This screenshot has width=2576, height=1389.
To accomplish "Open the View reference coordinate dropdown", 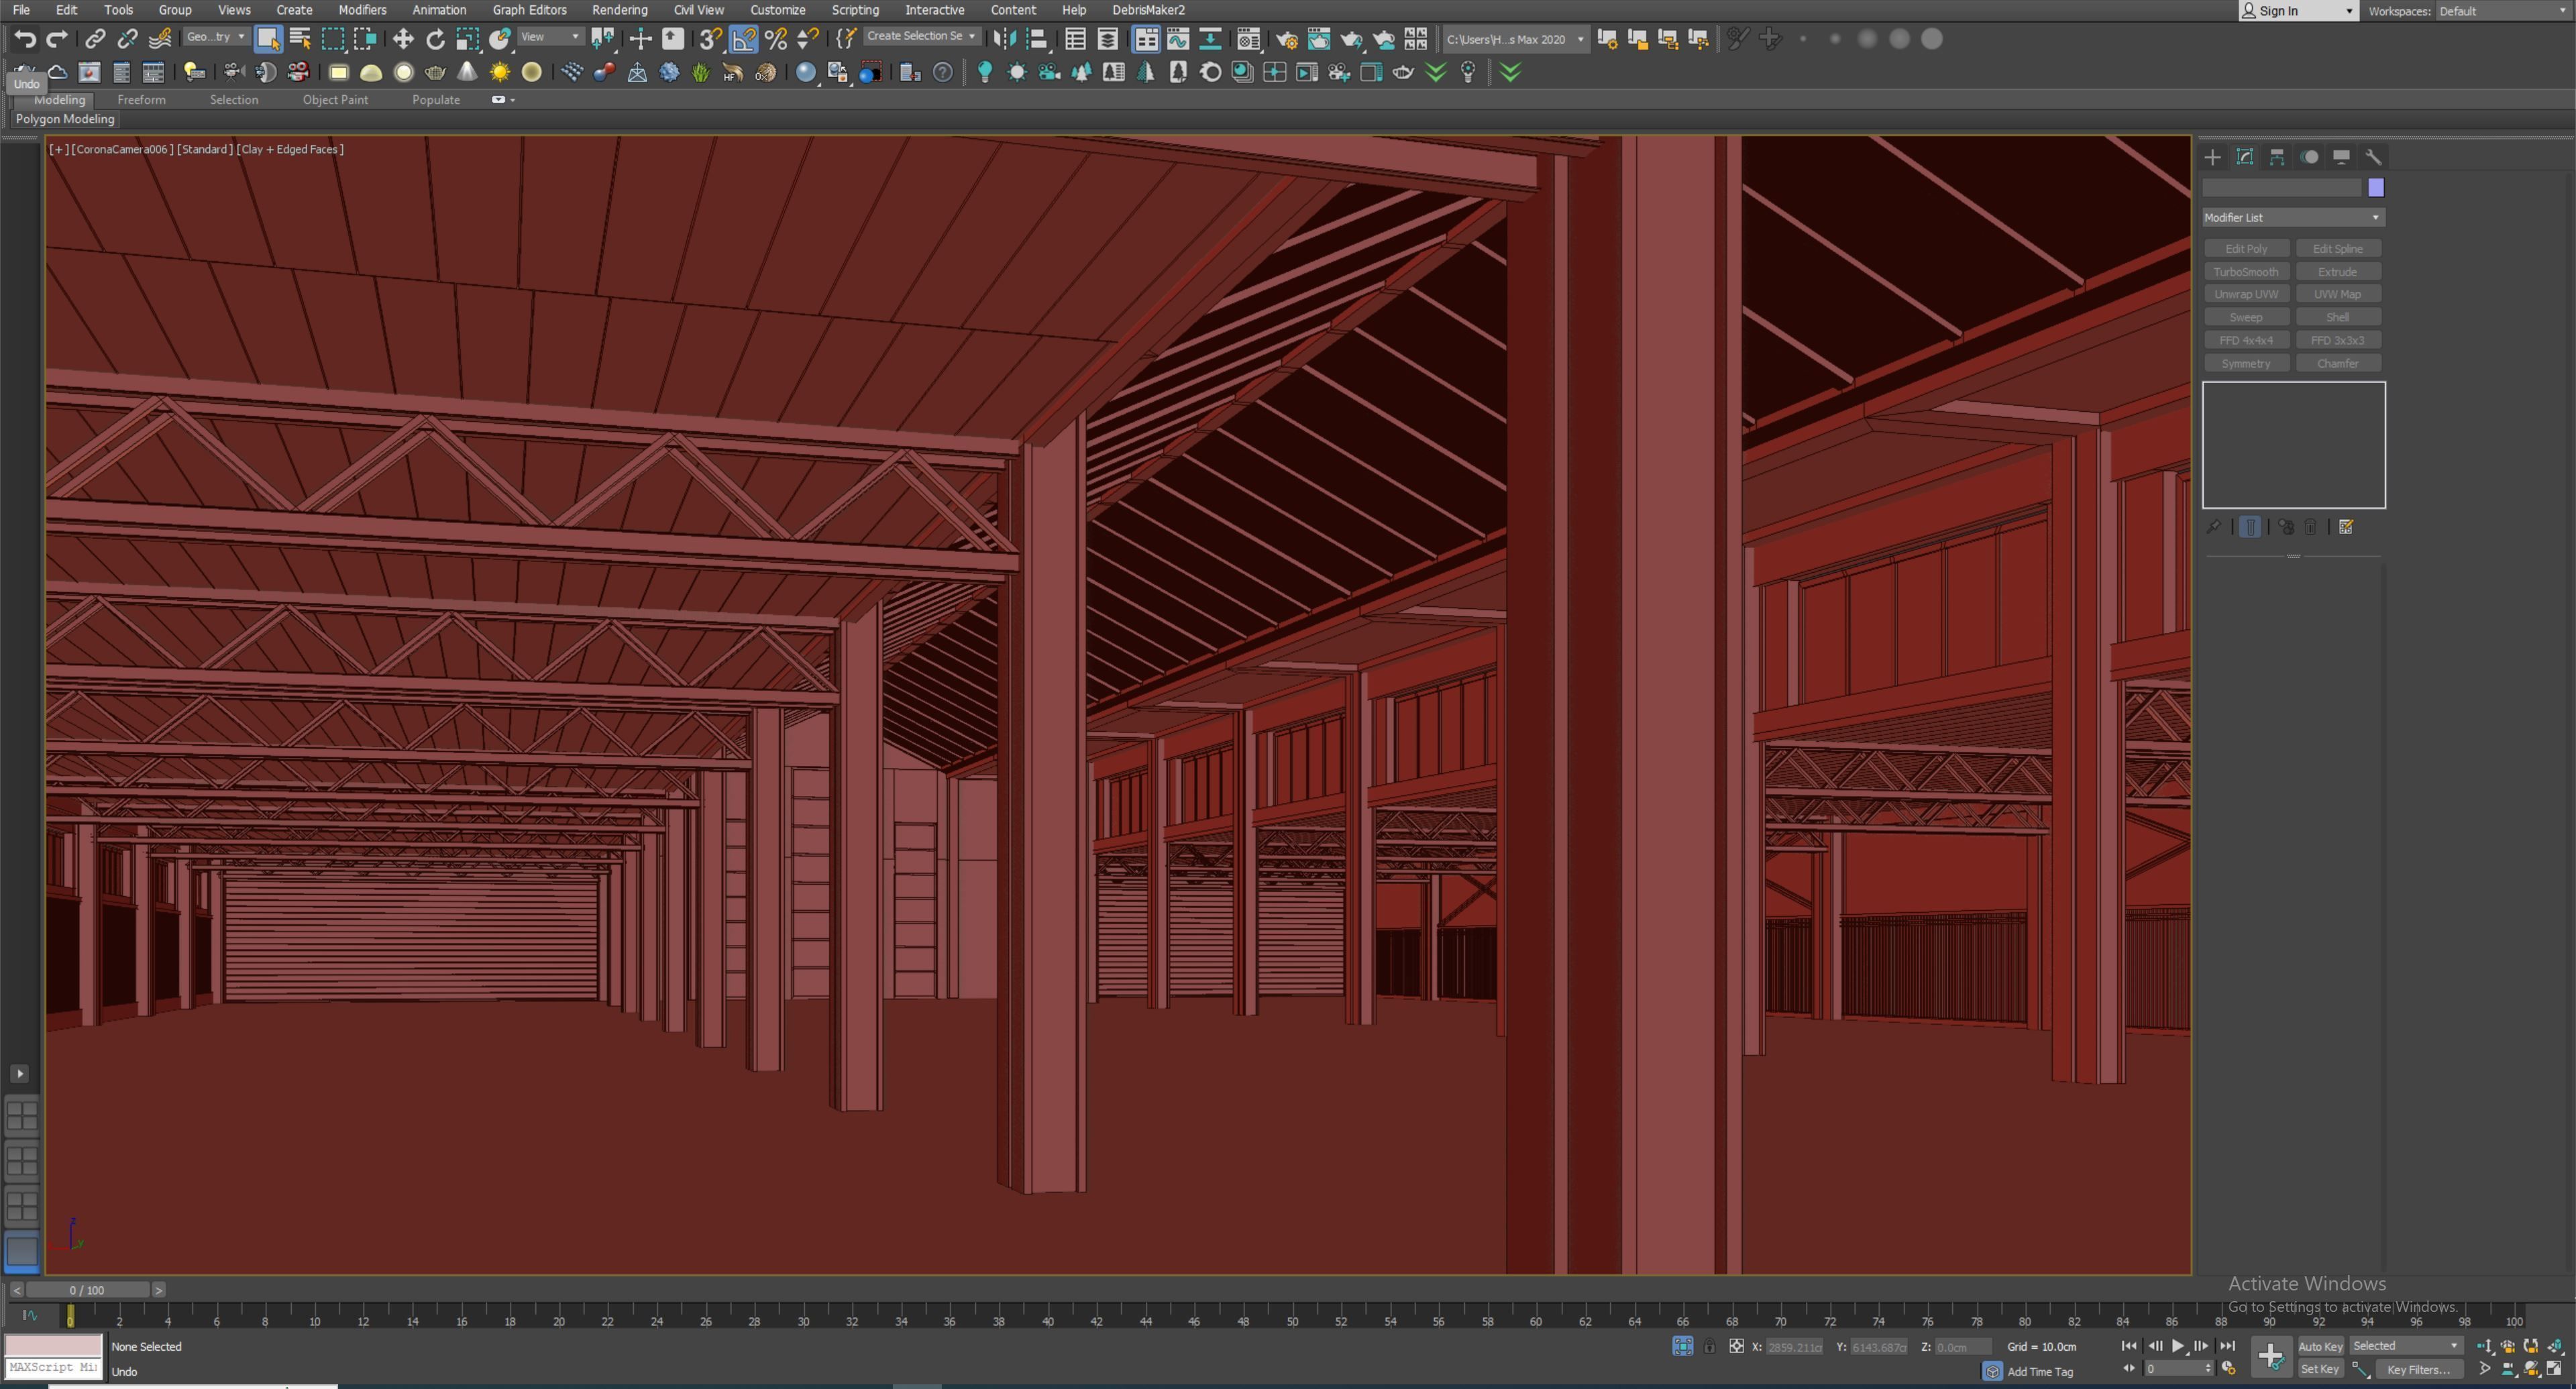I will [551, 37].
